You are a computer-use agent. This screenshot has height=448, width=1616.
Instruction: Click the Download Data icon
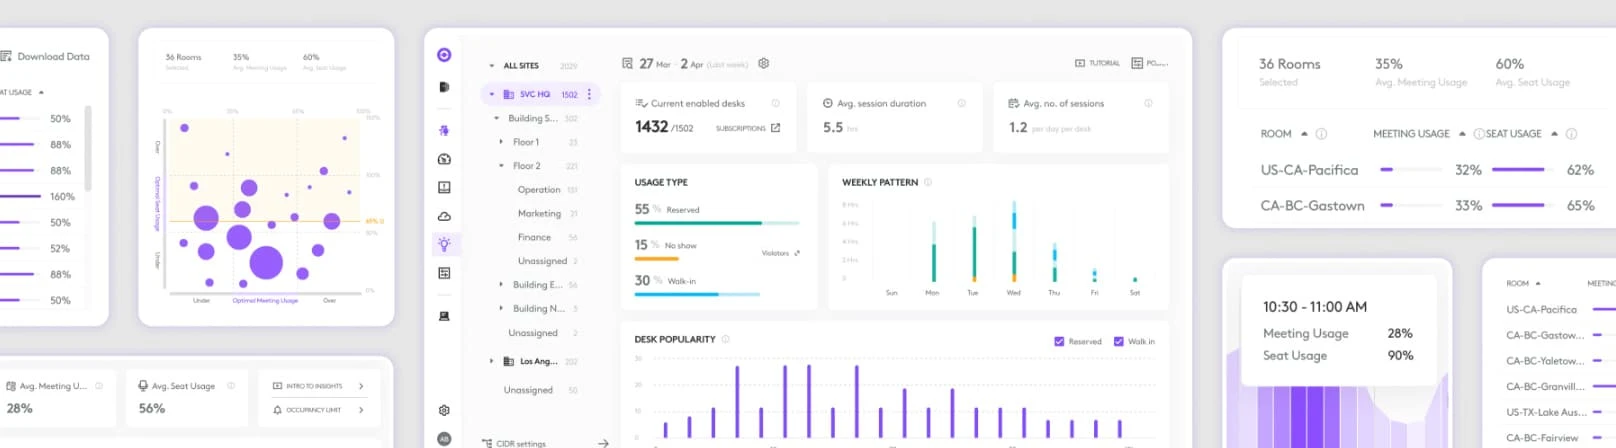(6, 57)
